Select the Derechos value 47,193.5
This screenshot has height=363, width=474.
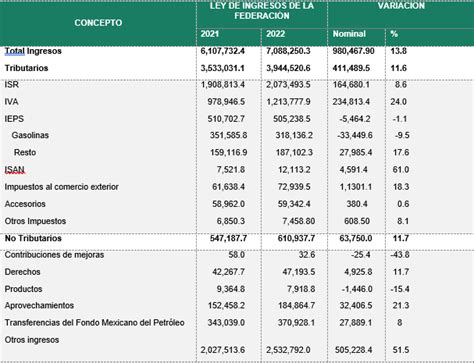click(x=299, y=272)
